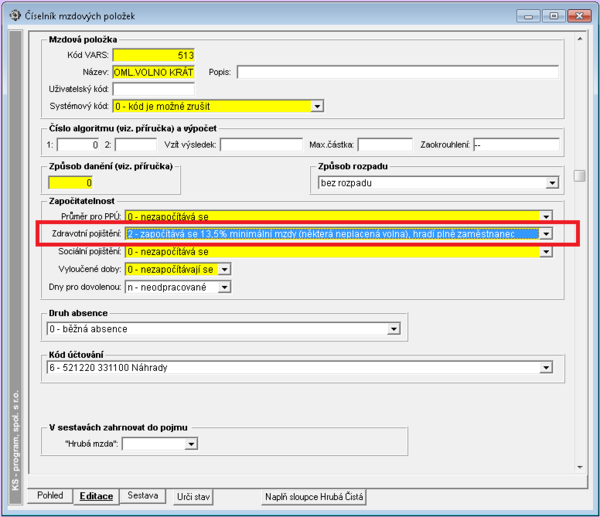Click the scrollbar down arrow

pos(580,467)
